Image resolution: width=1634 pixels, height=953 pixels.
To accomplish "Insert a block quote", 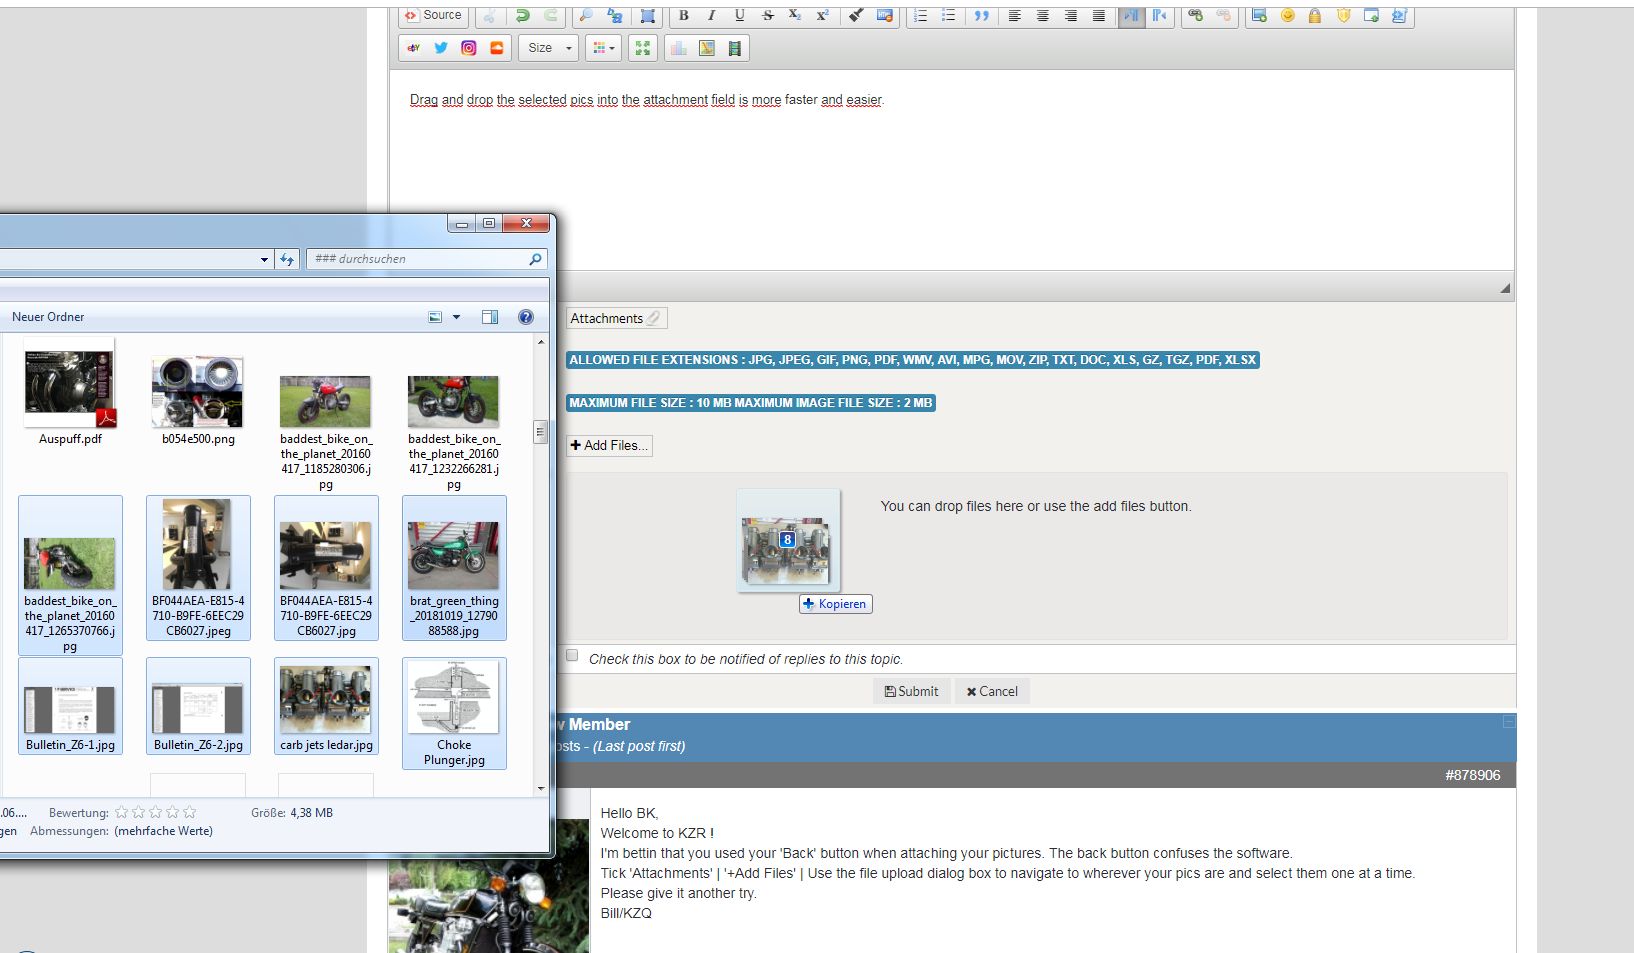I will coord(981,16).
